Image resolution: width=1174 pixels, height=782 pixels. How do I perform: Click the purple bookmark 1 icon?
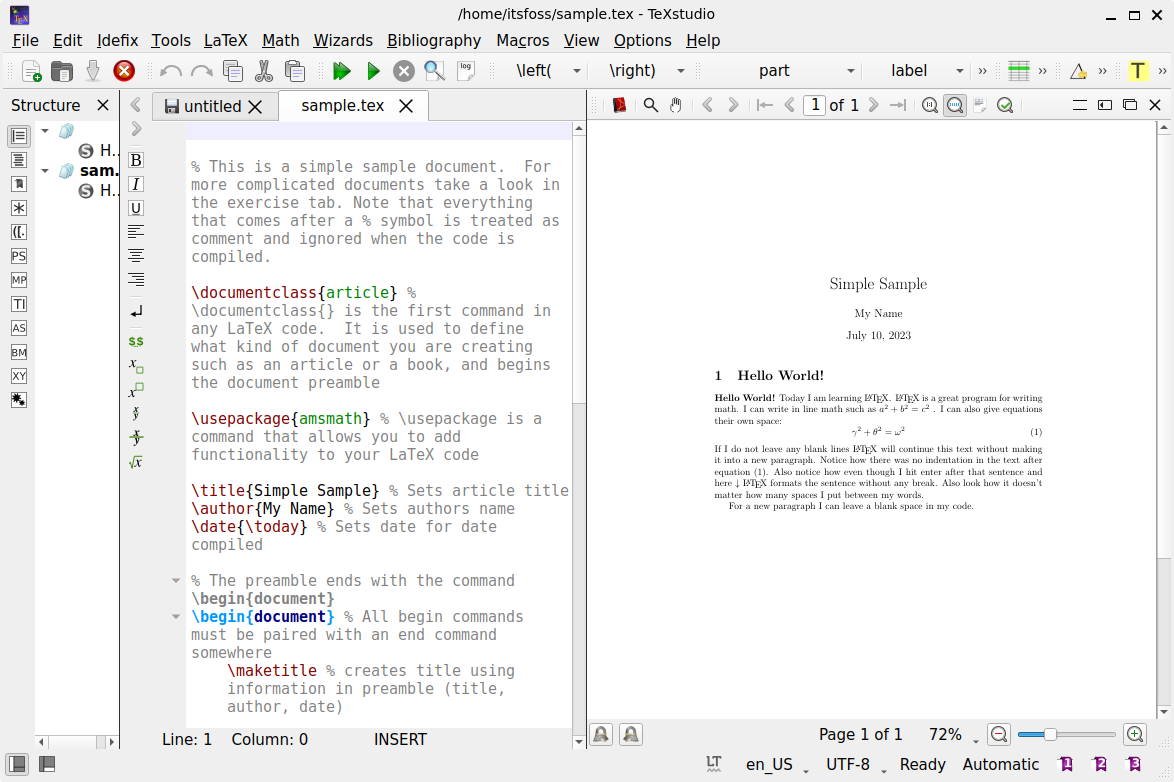point(1065,764)
